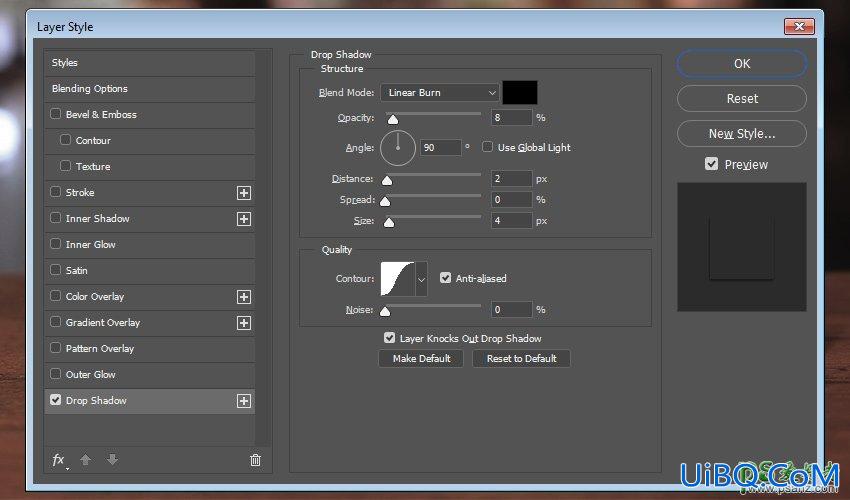Open the black shadow color swatch

[x=520, y=93]
